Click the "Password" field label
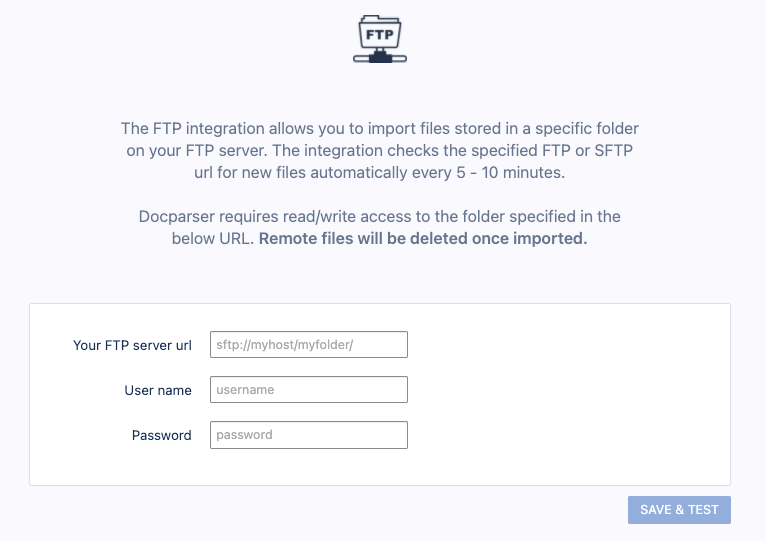Screen dimensions: 766x541 [x=161, y=435]
